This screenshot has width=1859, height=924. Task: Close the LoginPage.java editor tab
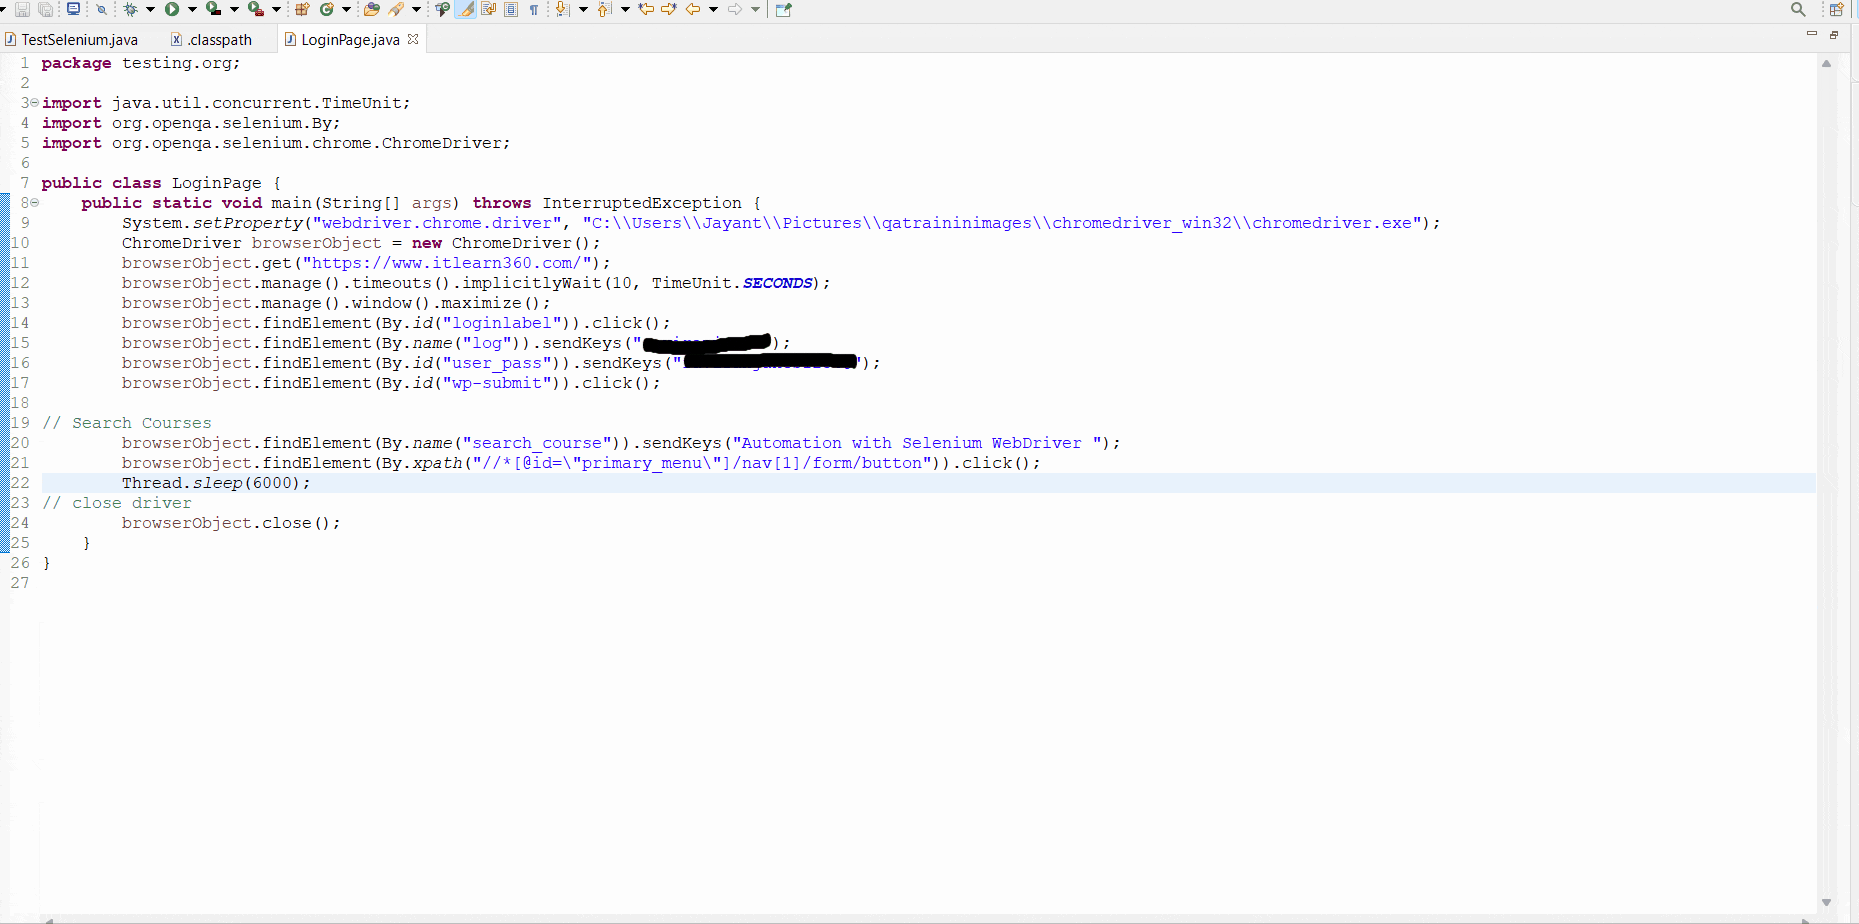click(413, 39)
